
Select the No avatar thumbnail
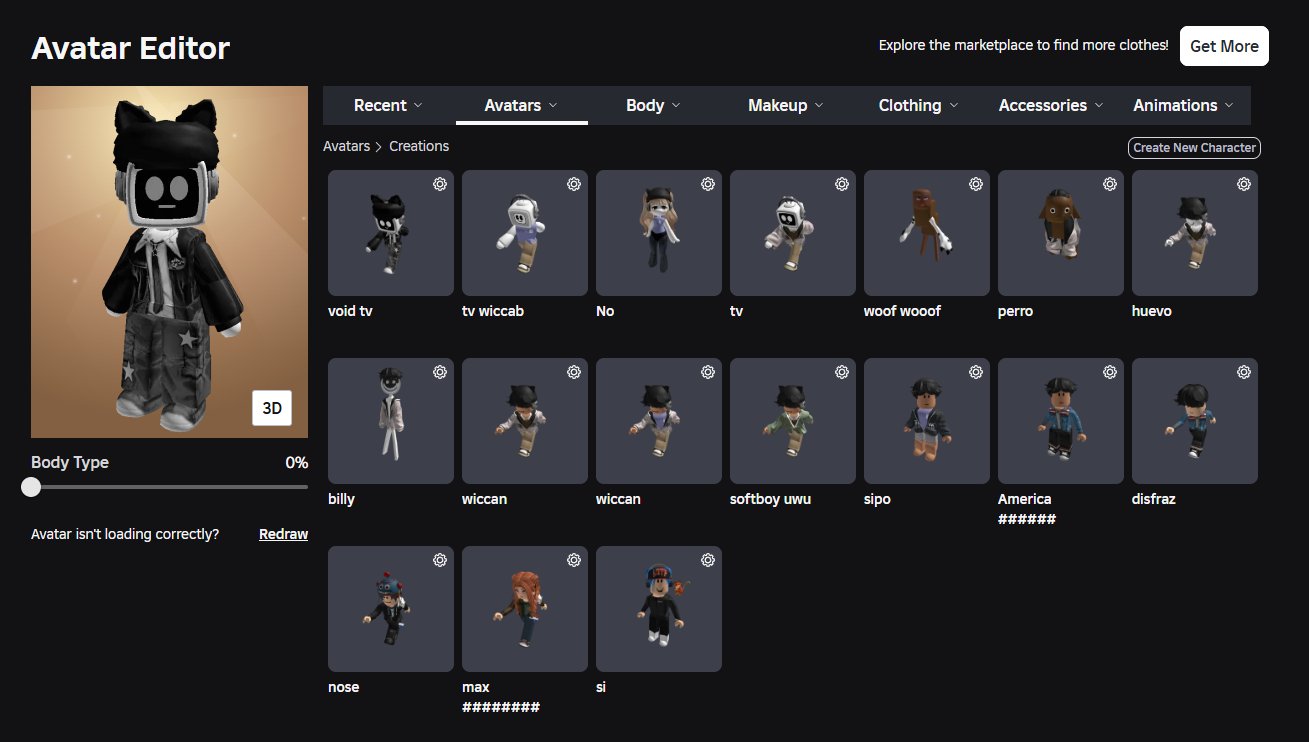pos(659,233)
